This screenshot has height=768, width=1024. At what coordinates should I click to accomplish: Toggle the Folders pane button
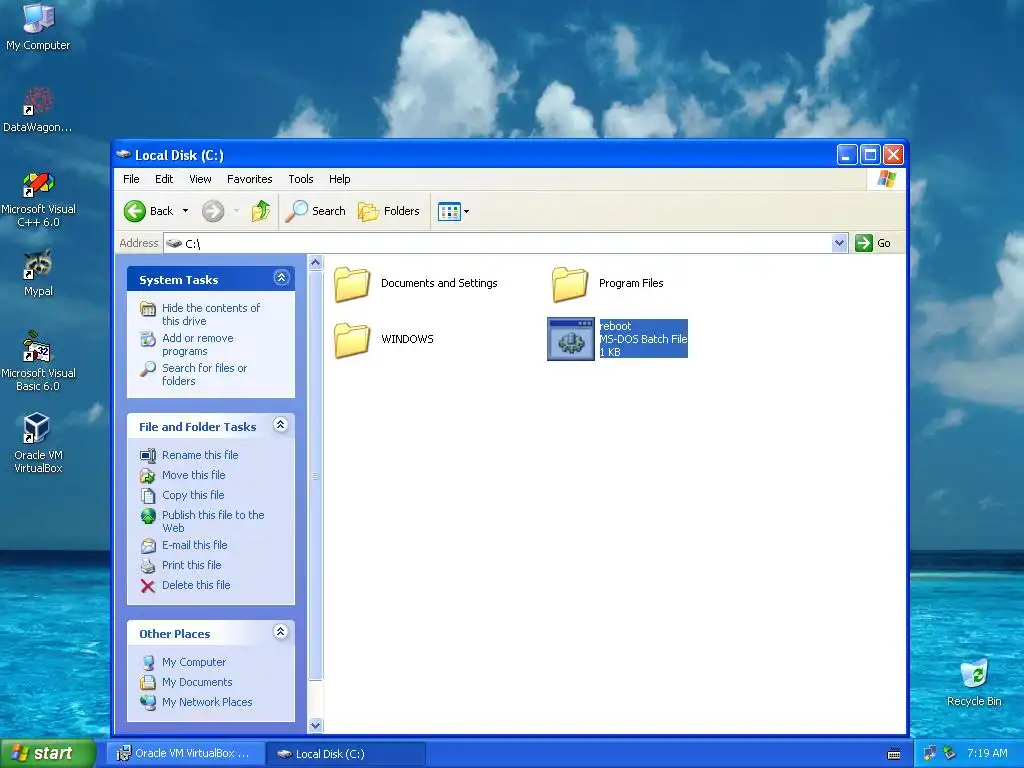coord(389,211)
